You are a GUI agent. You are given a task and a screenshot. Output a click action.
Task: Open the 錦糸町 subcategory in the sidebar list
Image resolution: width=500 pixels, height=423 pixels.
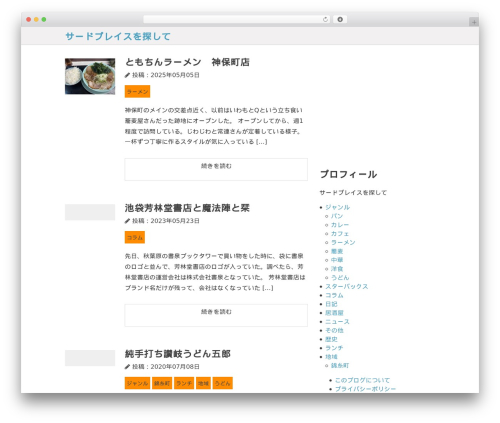click(340, 366)
